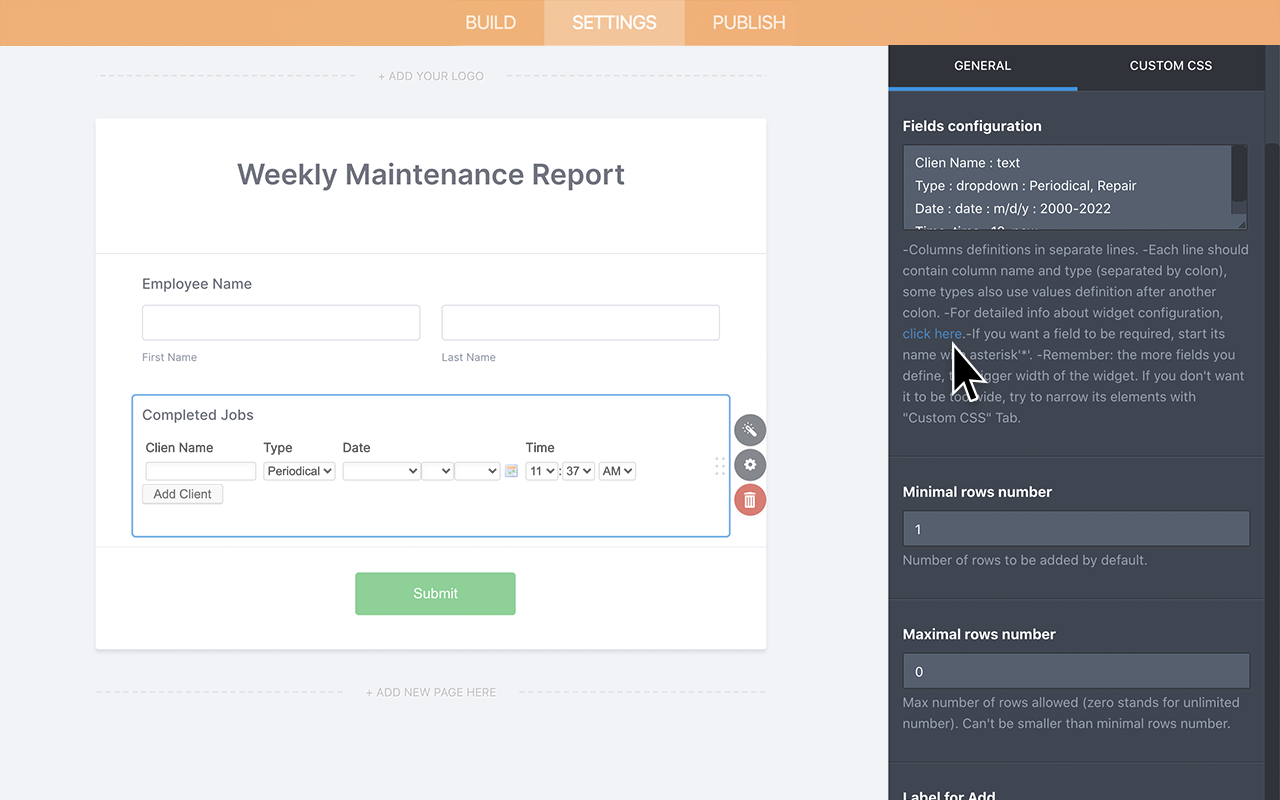Image resolution: width=1280 pixels, height=800 pixels.
Task: Select the GENERAL tab
Action: click(982, 65)
